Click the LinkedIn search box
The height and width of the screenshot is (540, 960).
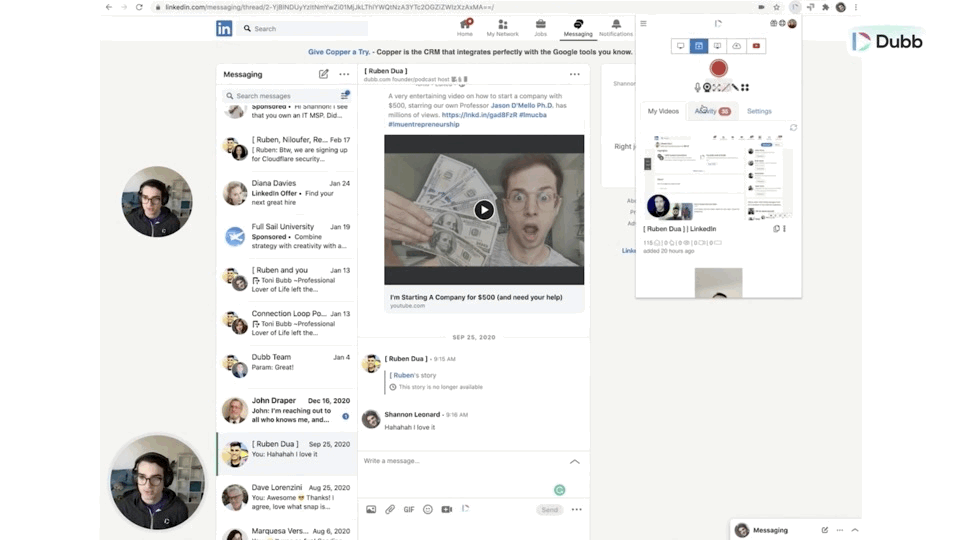coord(304,29)
